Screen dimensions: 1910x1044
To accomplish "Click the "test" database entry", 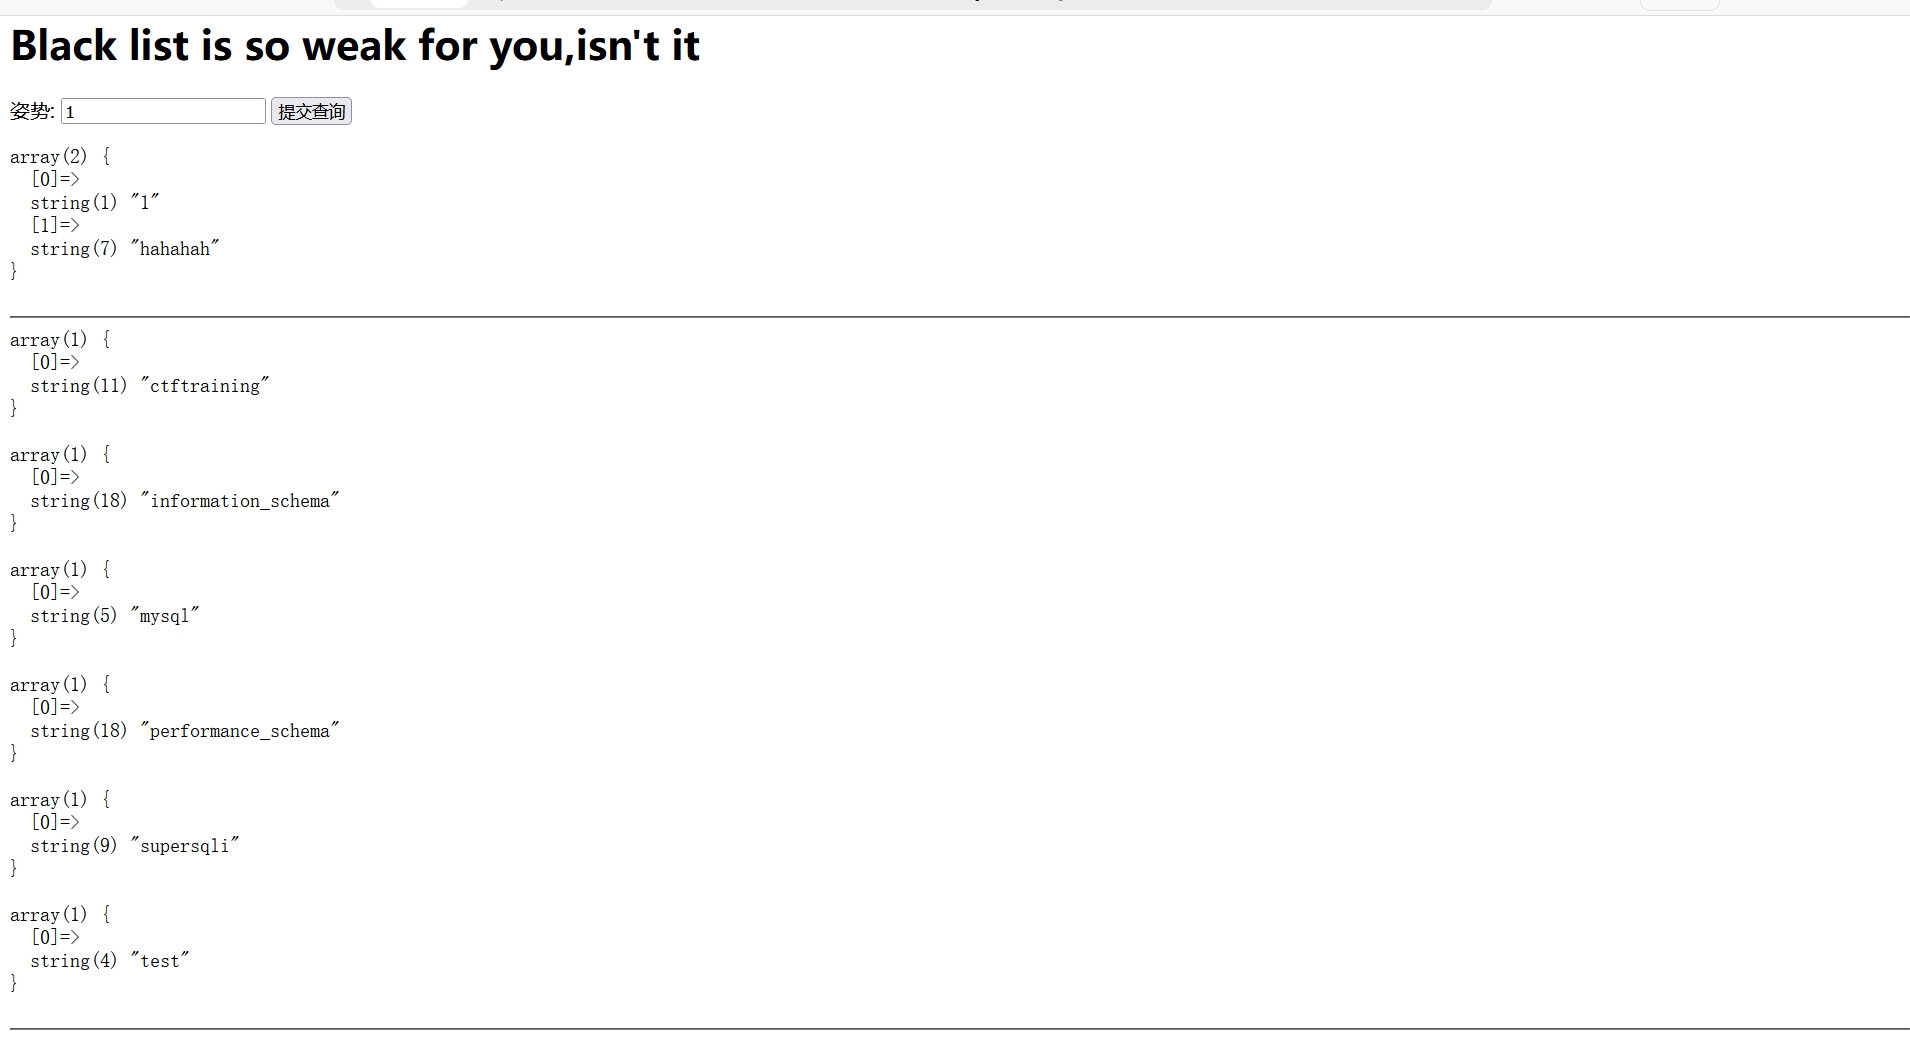I will coord(160,961).
